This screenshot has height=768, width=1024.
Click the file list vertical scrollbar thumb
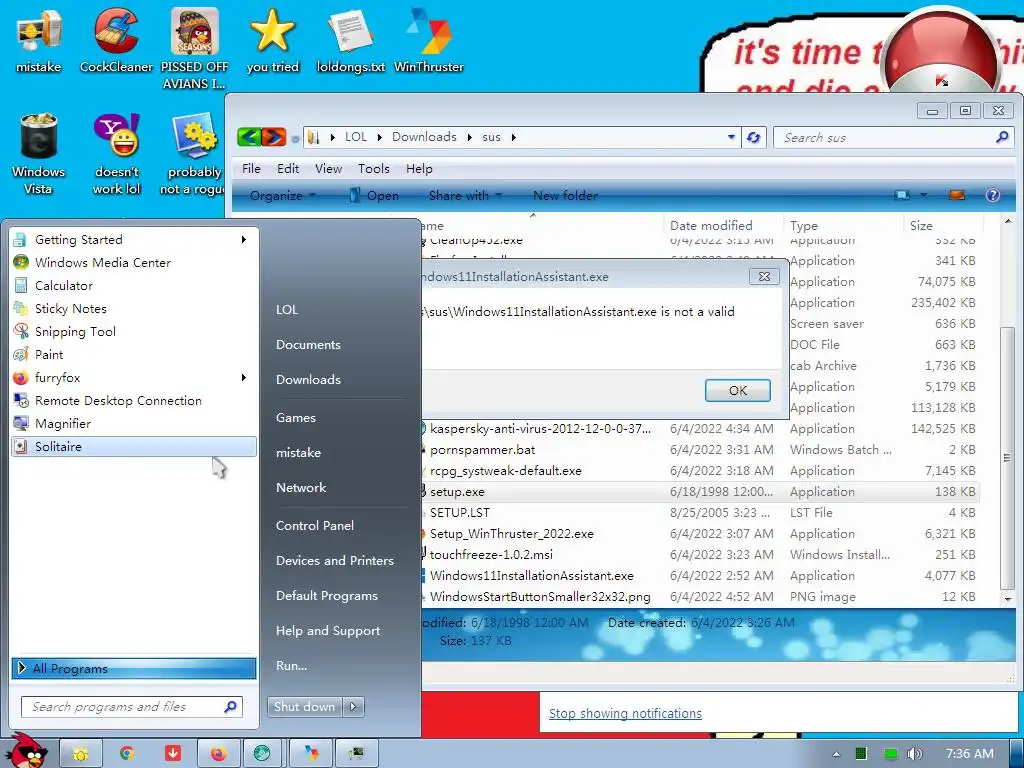(x=1008, y=457)
